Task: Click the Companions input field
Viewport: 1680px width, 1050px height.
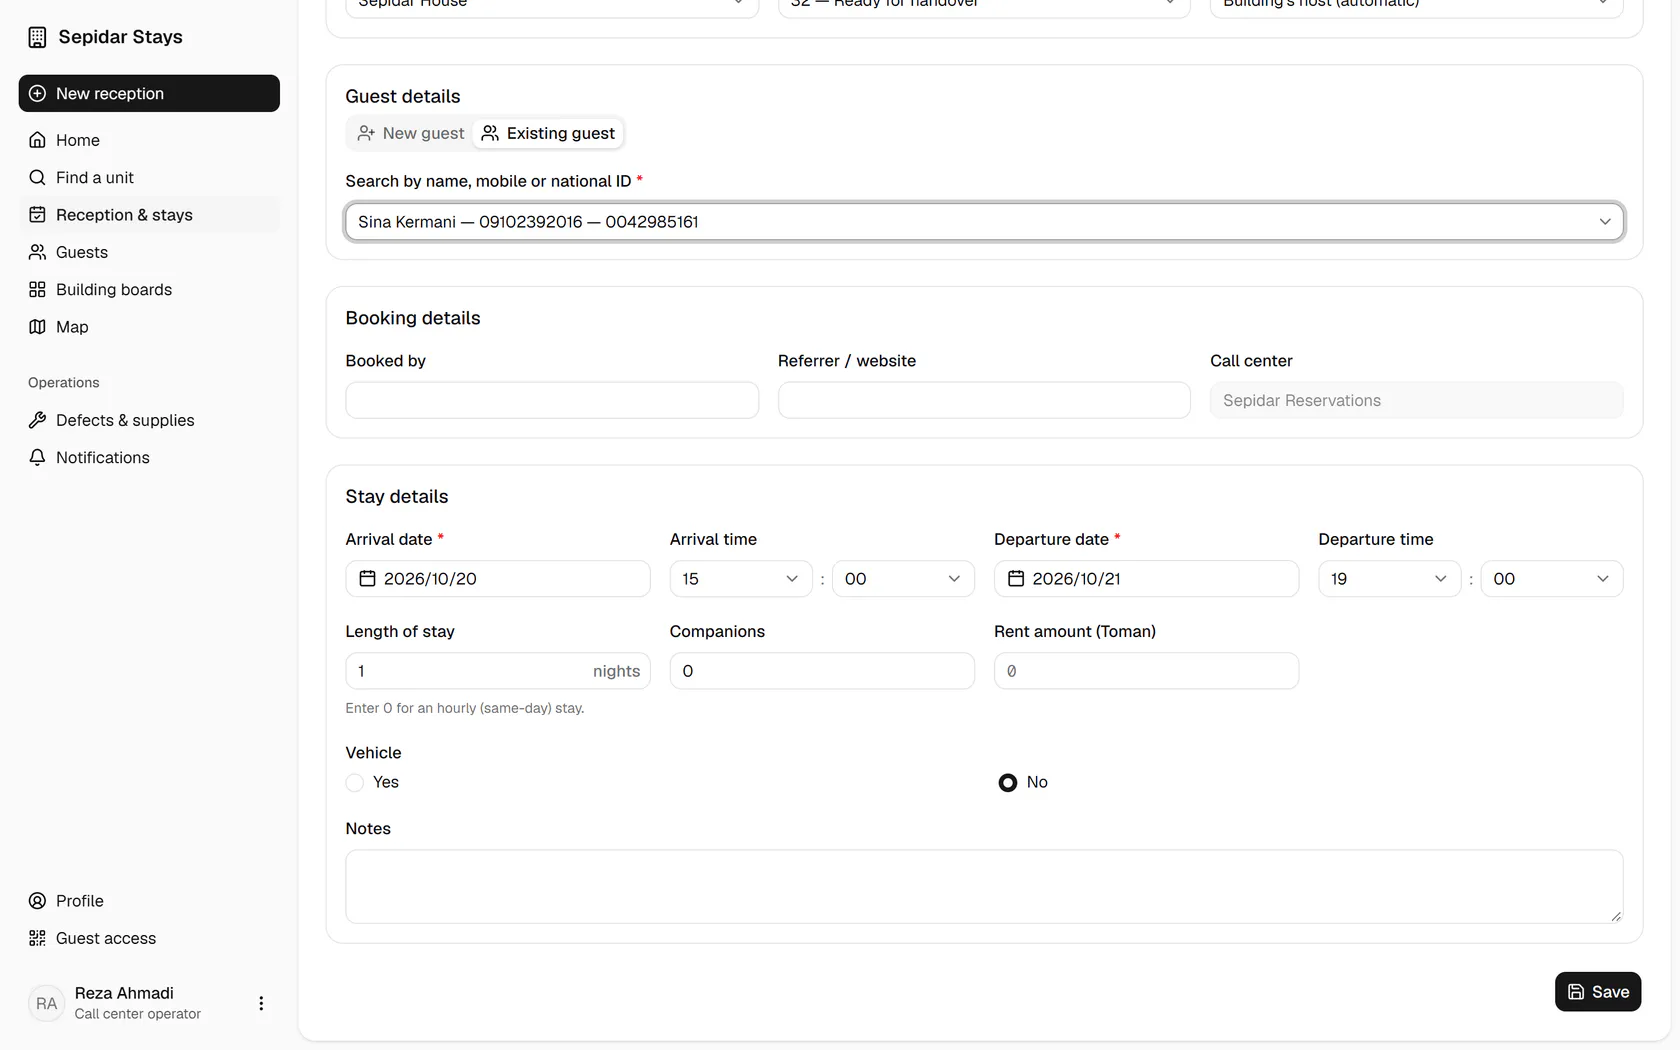Action: pos(822,671)
